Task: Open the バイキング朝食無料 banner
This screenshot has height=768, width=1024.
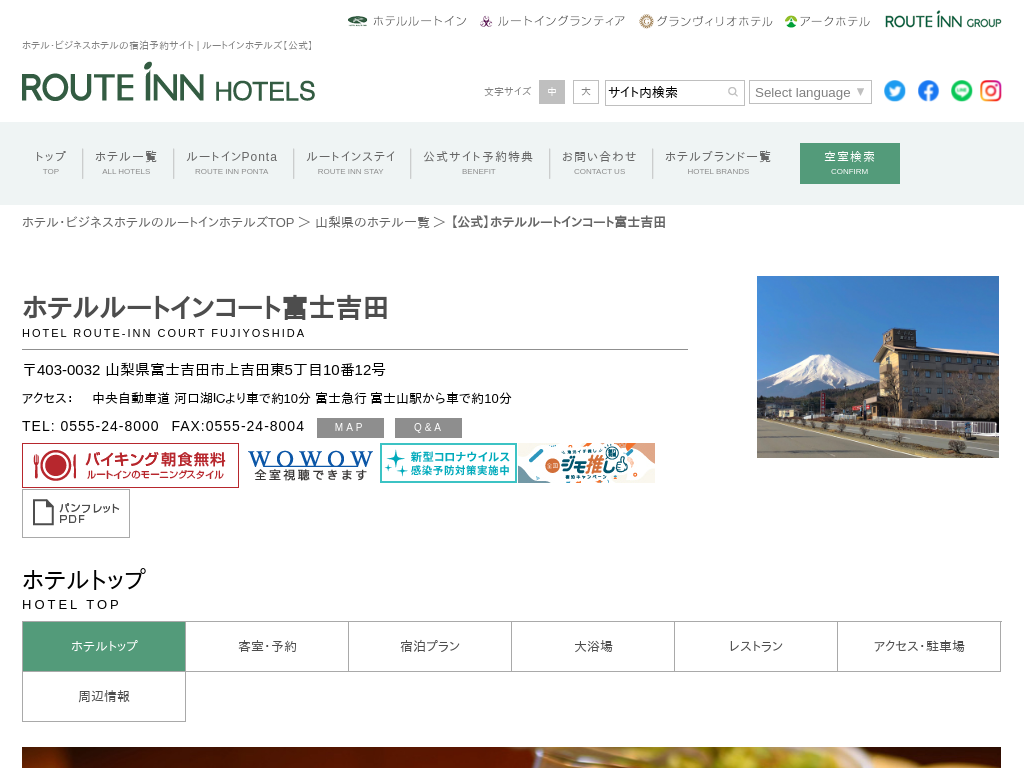Action: (x=131, y=466)
